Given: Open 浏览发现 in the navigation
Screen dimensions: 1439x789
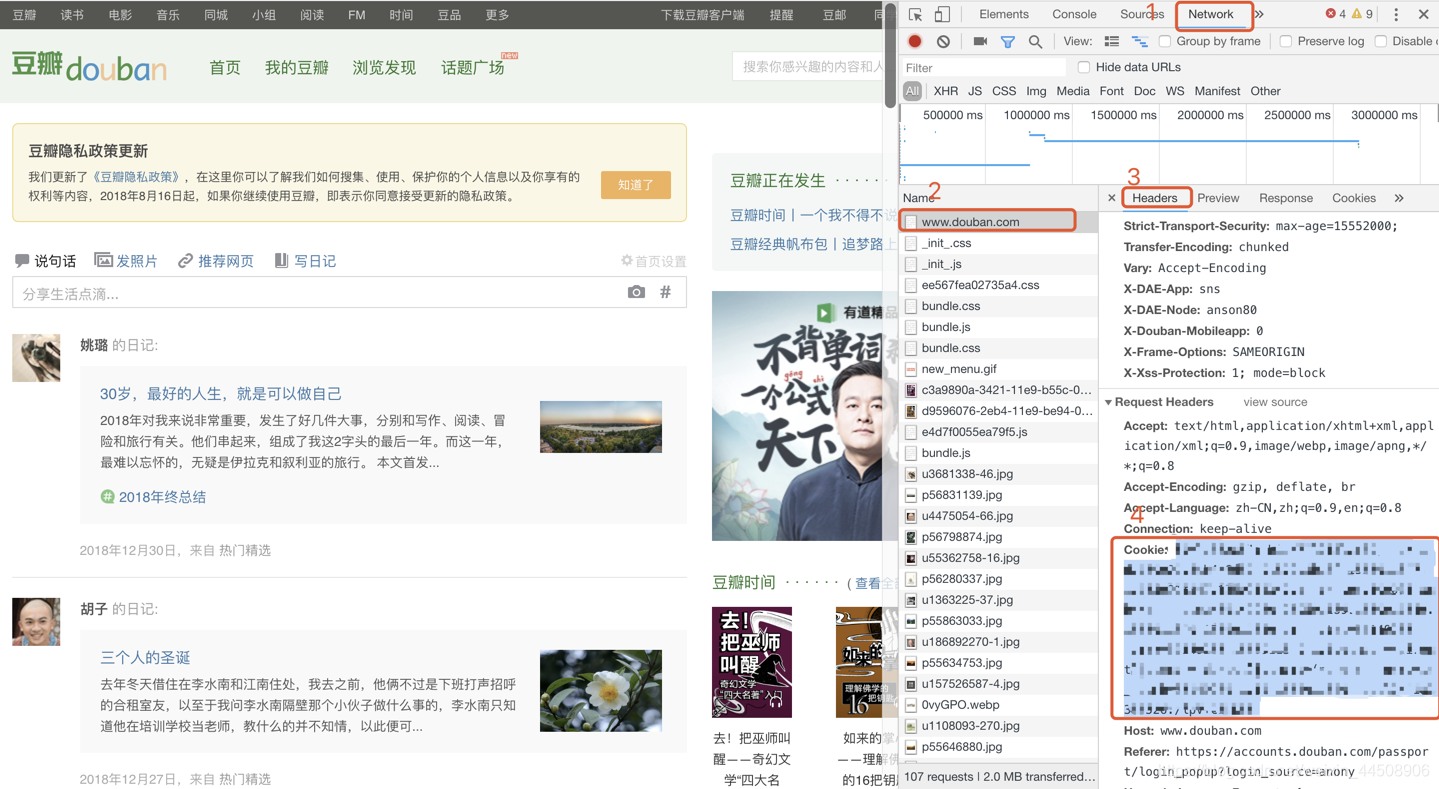Looking at the screenshot, I should tap(384, 68).
